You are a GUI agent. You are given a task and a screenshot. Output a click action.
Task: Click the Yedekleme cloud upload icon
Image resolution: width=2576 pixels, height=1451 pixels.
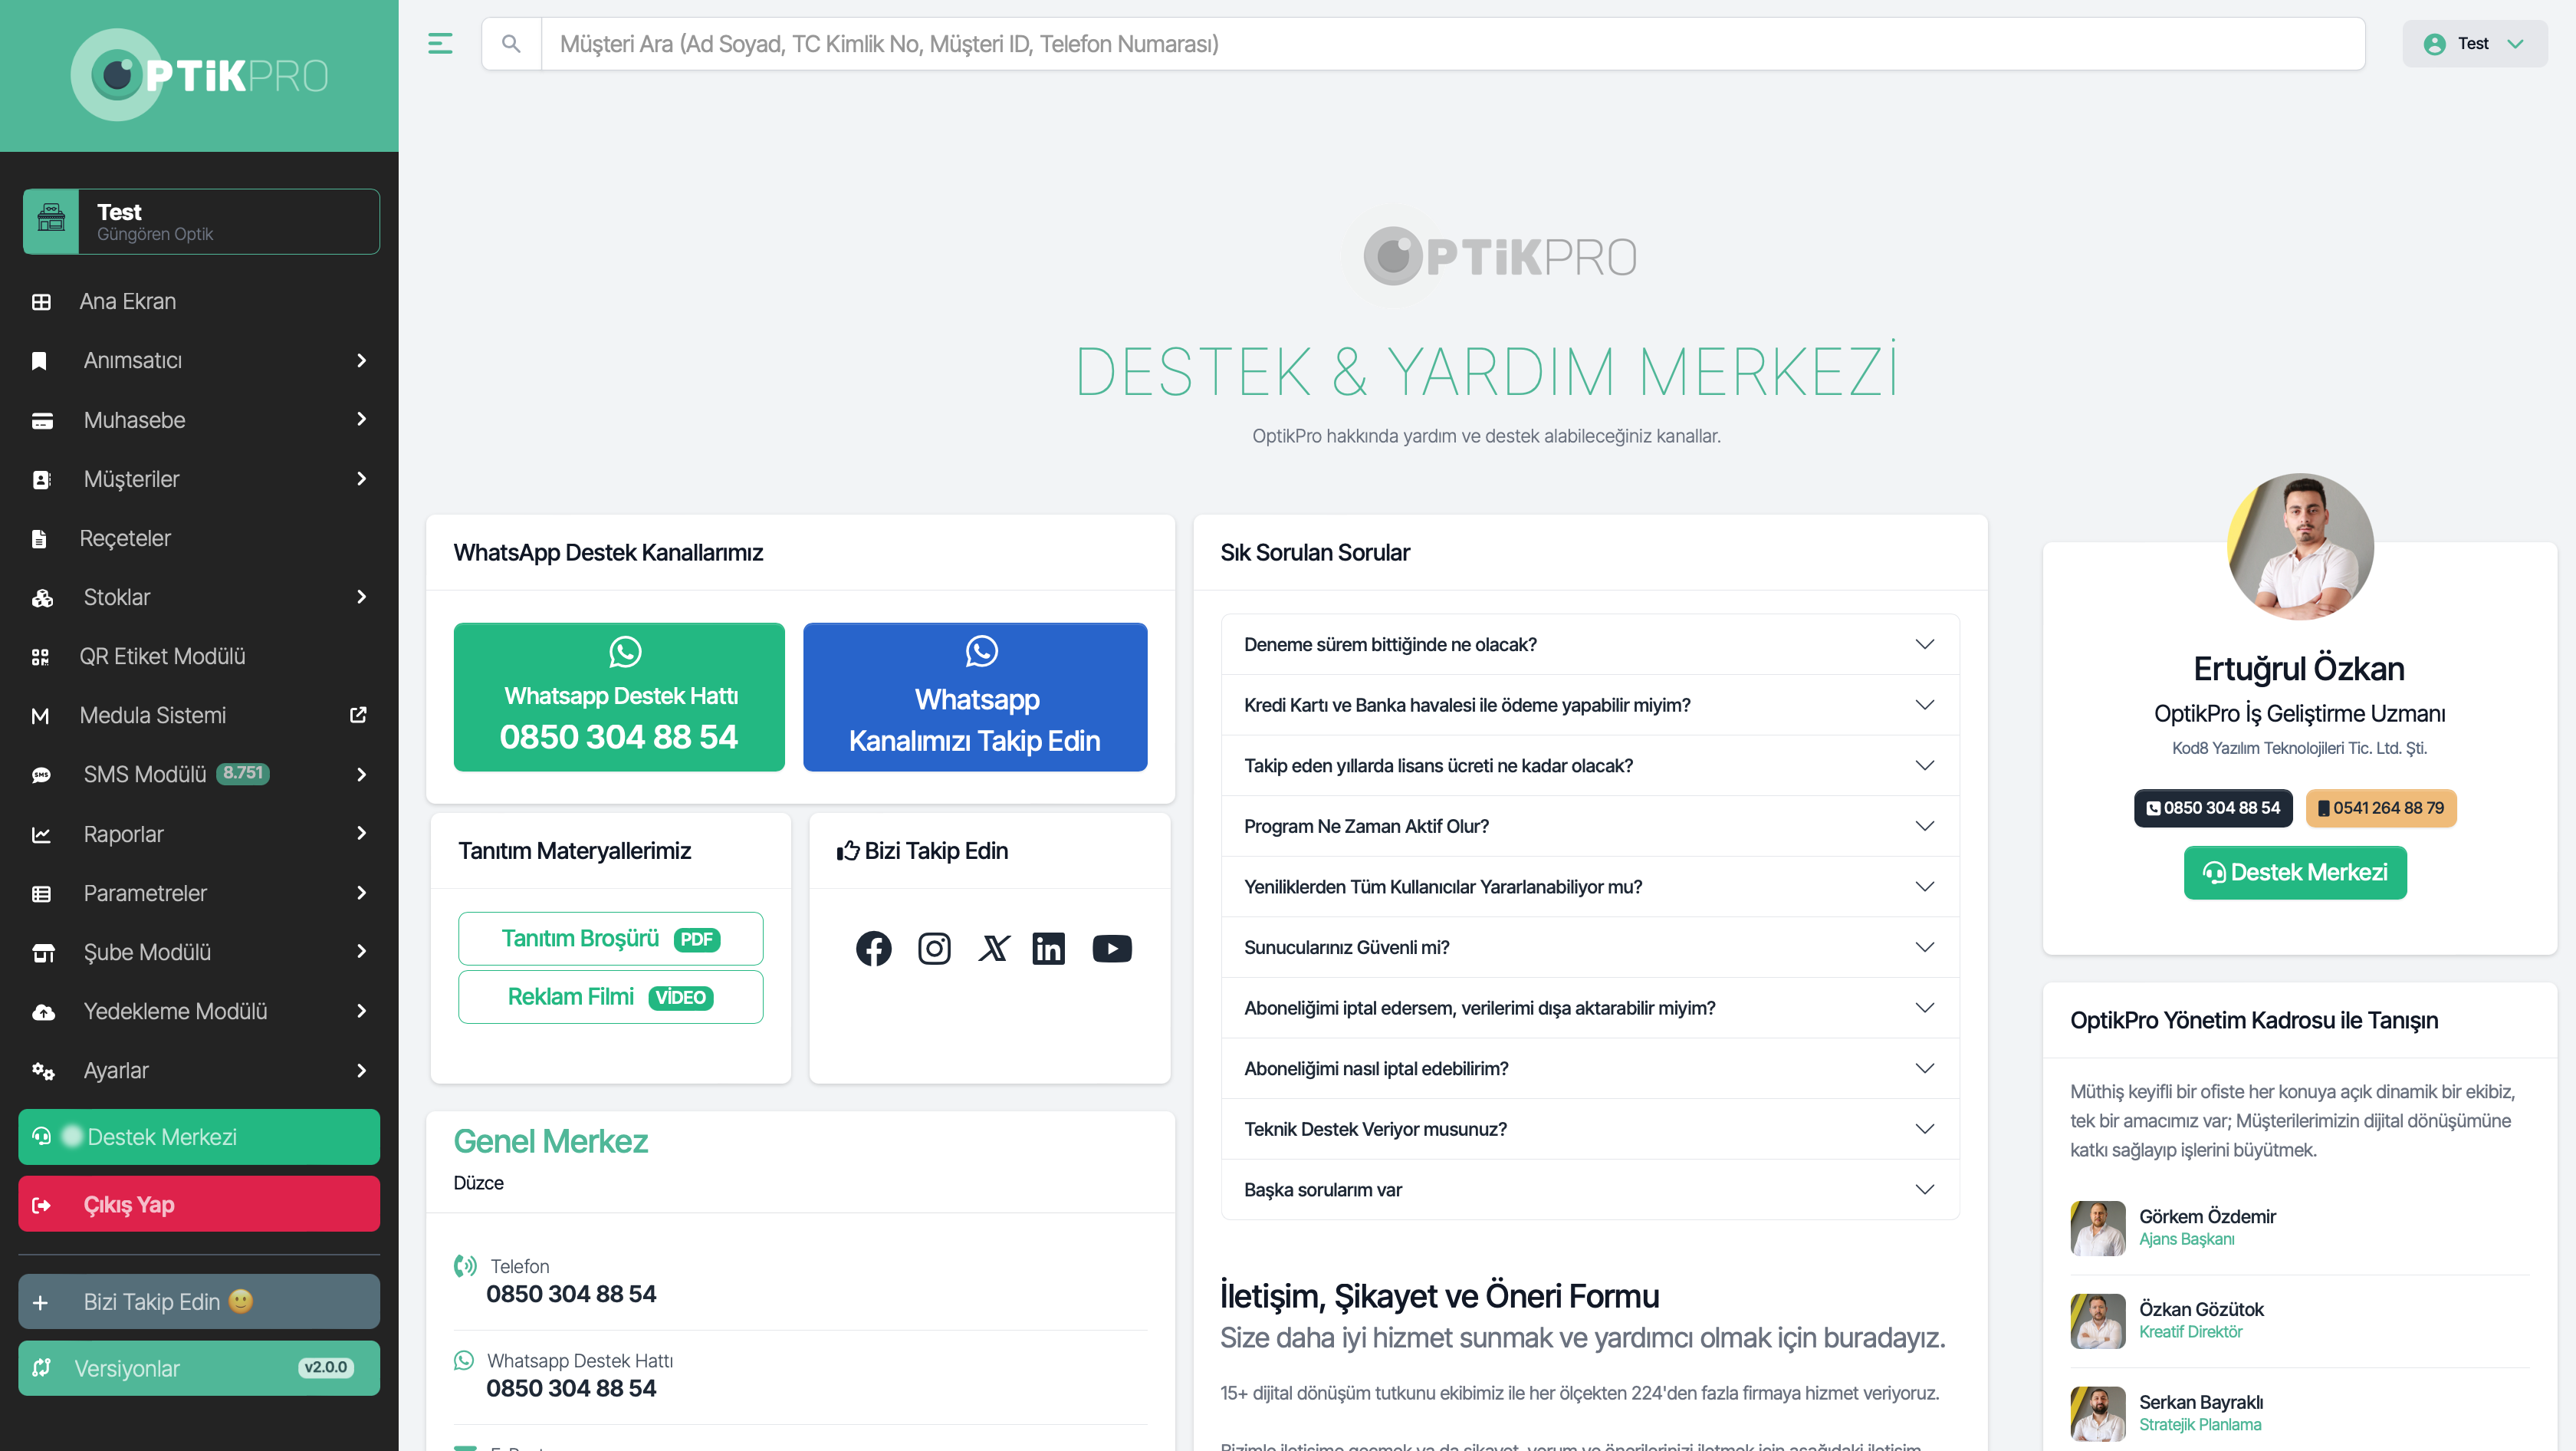43,1012
